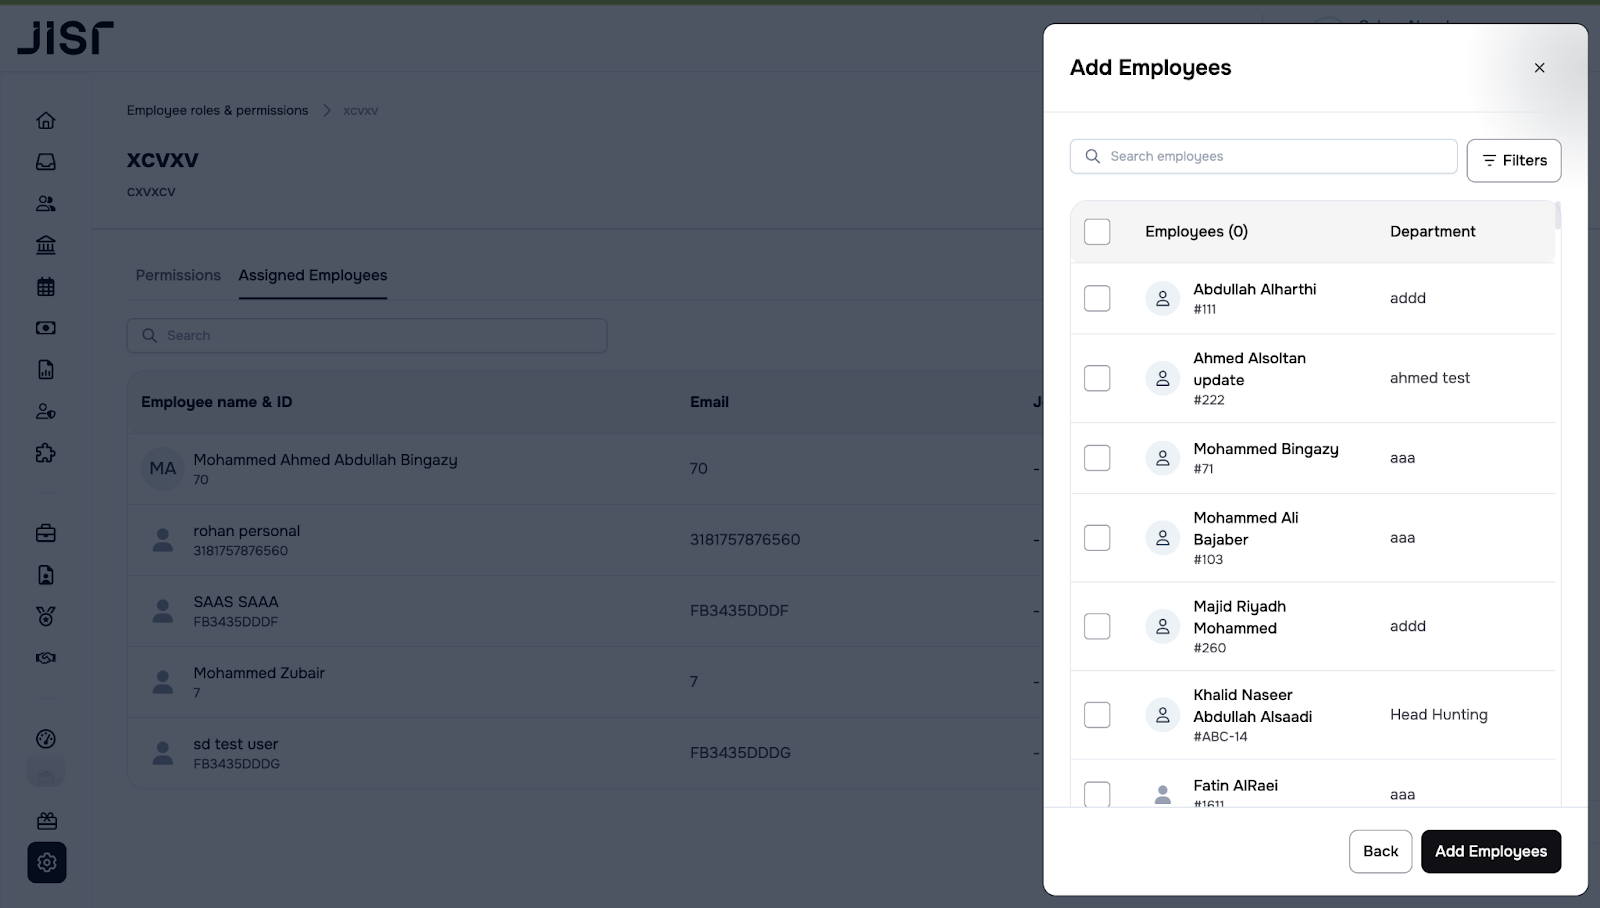The image size is (1600, 908).
Task: Open the briefcase icon in sidebar
Action: coord(46,534)
